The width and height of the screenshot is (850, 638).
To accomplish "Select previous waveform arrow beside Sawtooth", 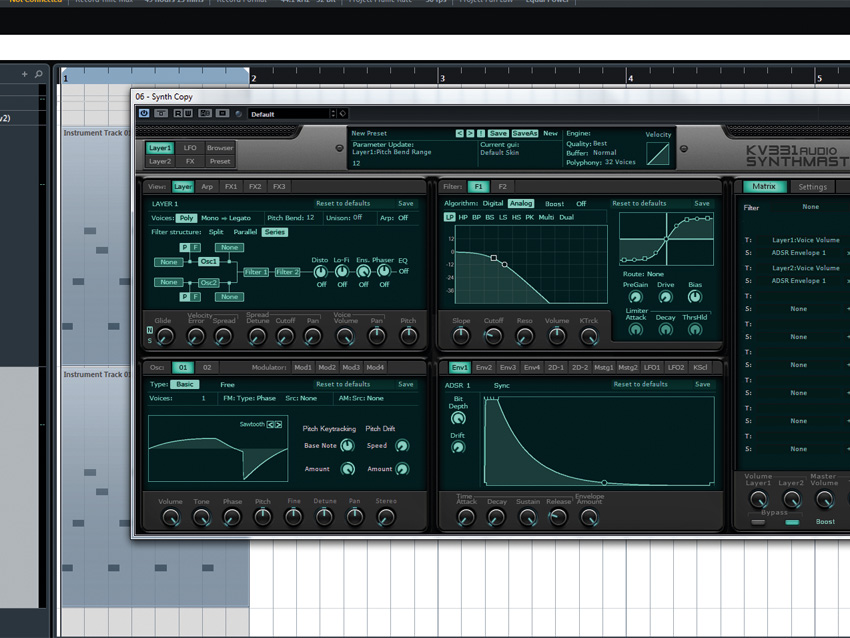I will coord(270,424).
